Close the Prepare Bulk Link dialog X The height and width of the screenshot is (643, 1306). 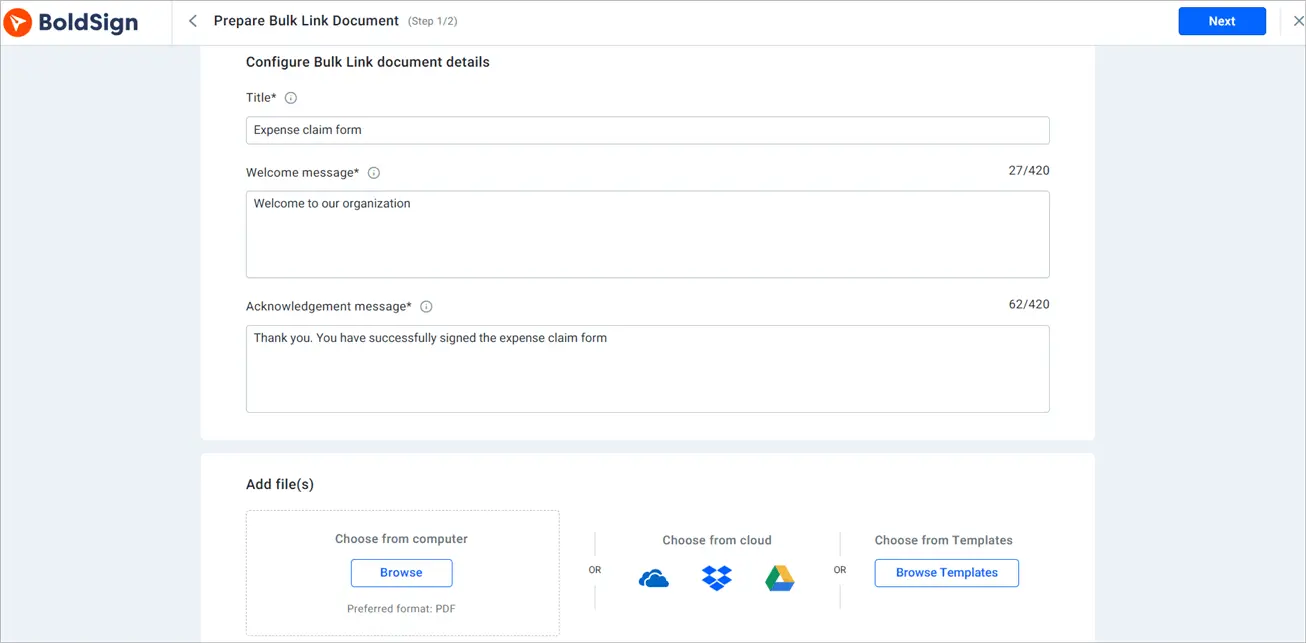click(x=1299, y=21)
